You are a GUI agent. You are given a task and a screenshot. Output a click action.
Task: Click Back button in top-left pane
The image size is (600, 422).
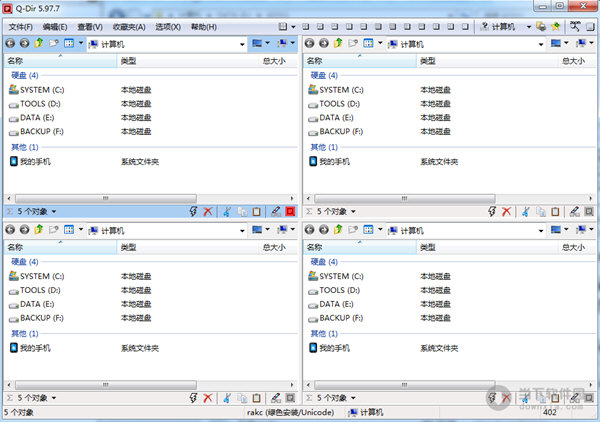(x=10, y=44)
